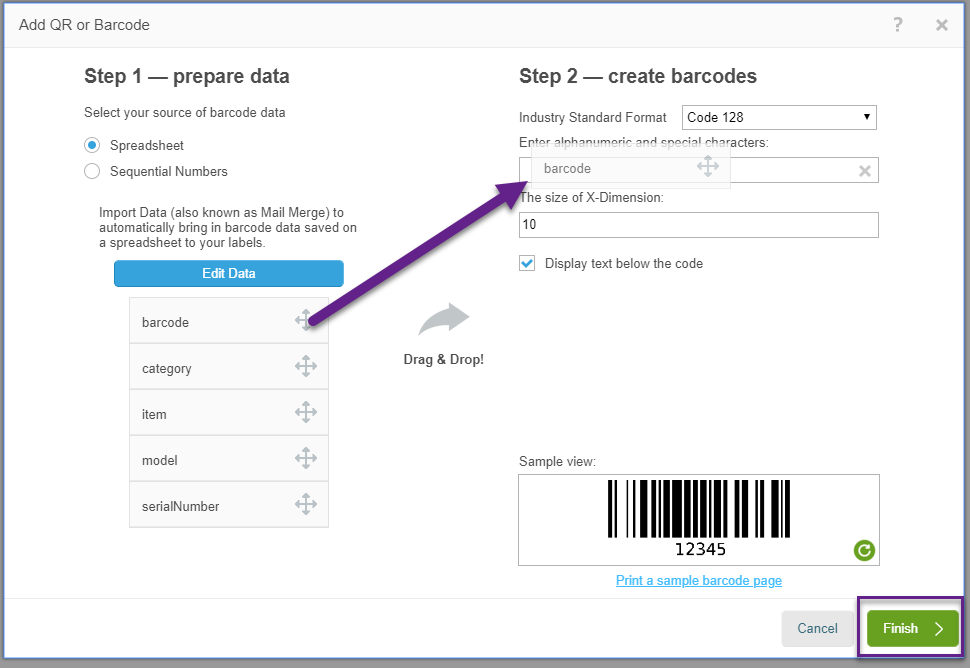Click the green refresh sample icon
Image resolution: width=970 pixels, height=668 pixels.
864,550
